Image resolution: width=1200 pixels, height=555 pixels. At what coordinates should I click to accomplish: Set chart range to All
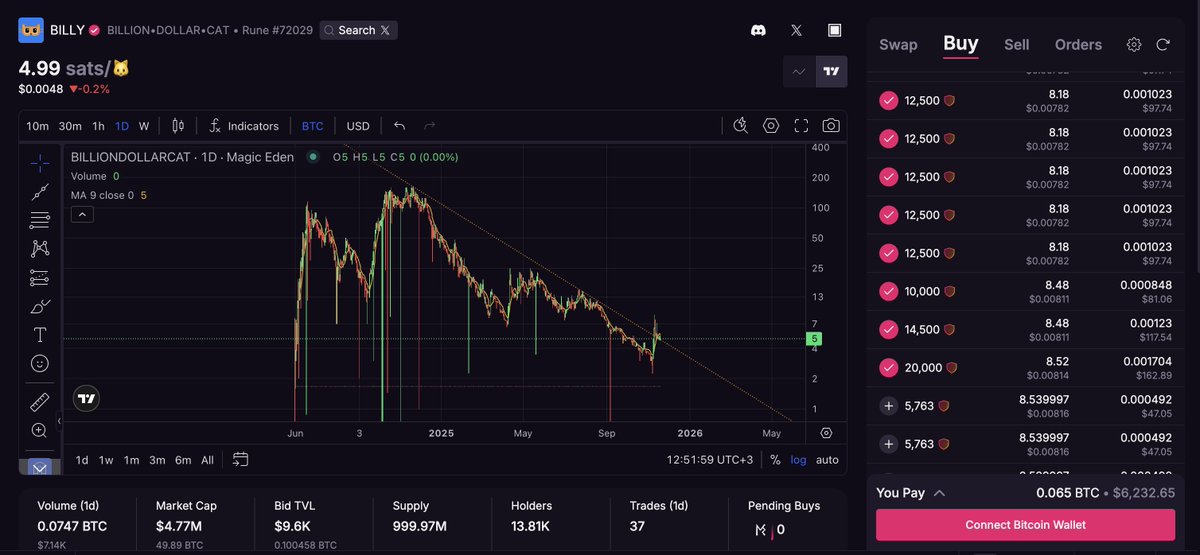click(x=207, y=460)
